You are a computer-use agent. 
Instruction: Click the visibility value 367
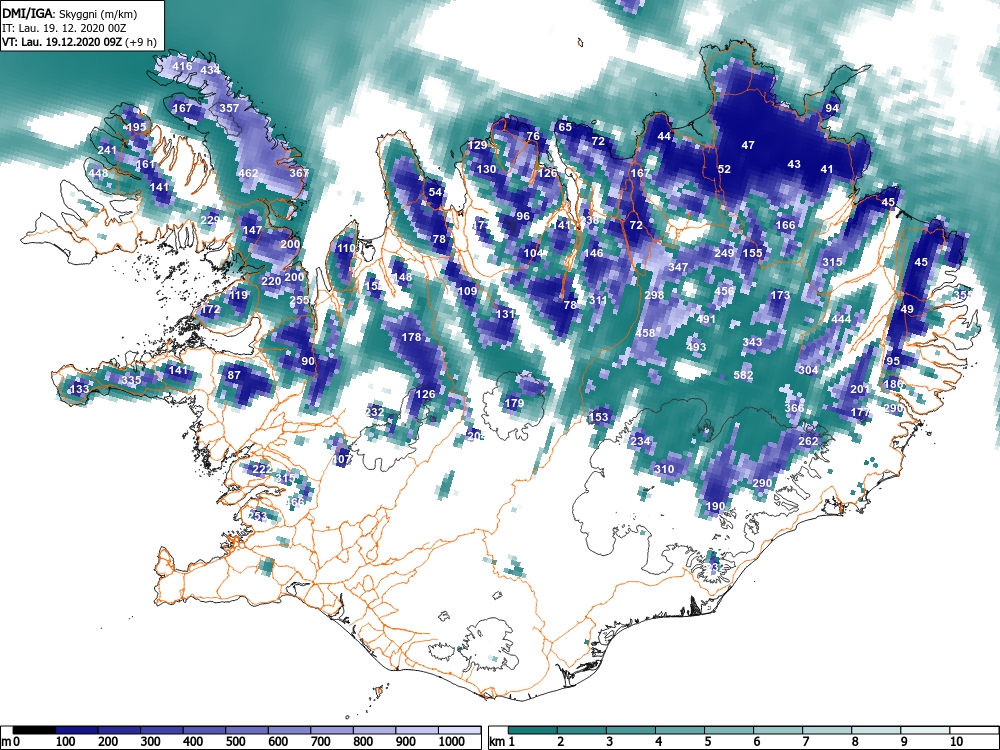pyautogui.click(x=299, y=173)
